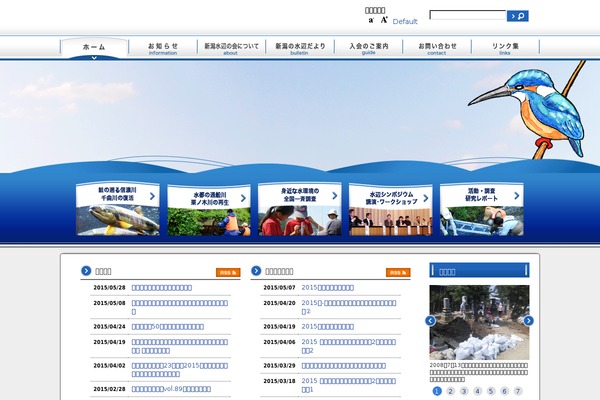Open the middle item dated 2015/04/06
The image size is (600, 400).
[x=349, y=346]
